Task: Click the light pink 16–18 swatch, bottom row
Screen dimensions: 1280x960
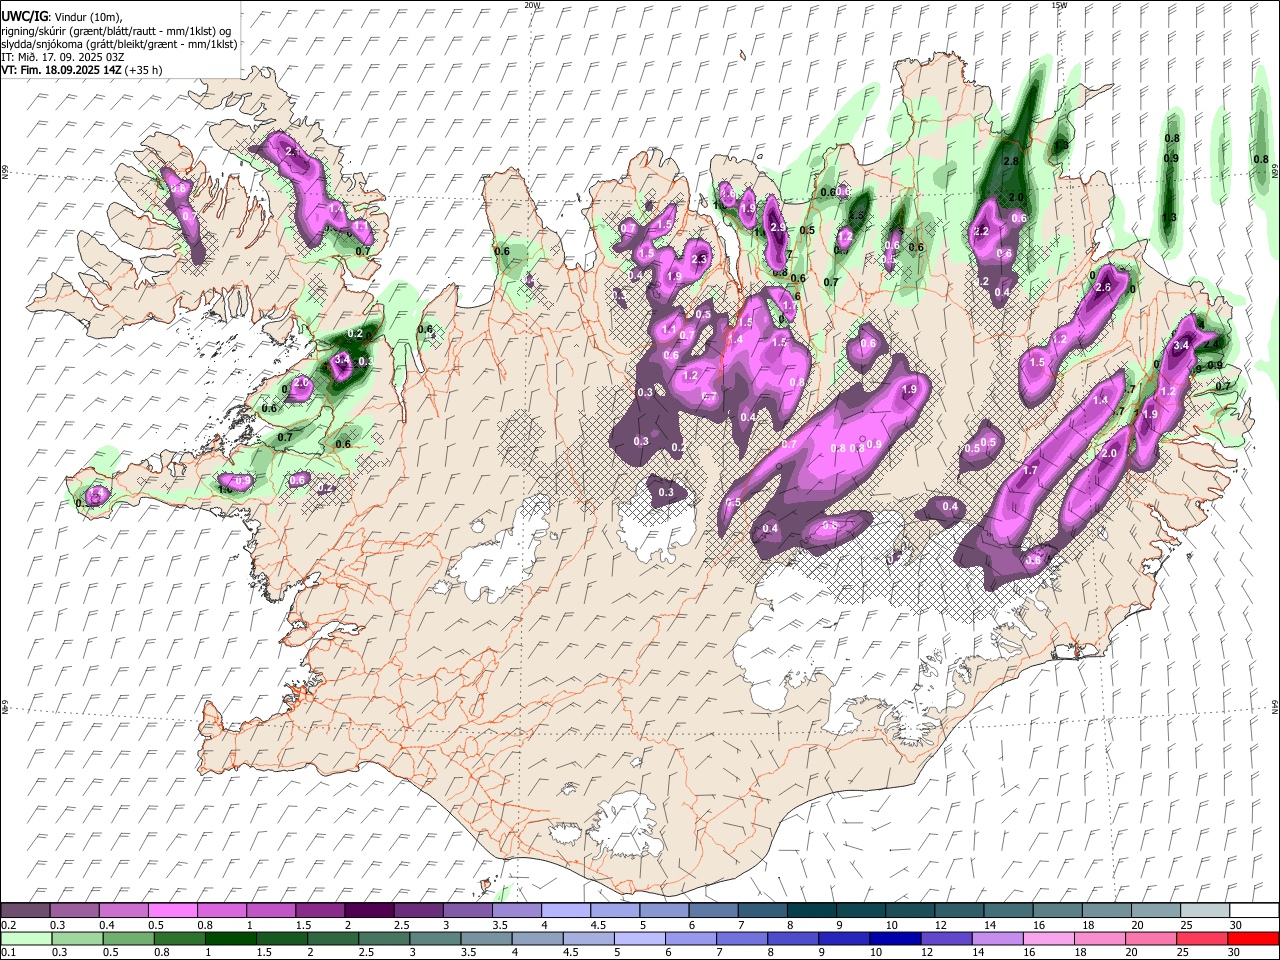Action: pyautogui.click(x=1048, y=938)
